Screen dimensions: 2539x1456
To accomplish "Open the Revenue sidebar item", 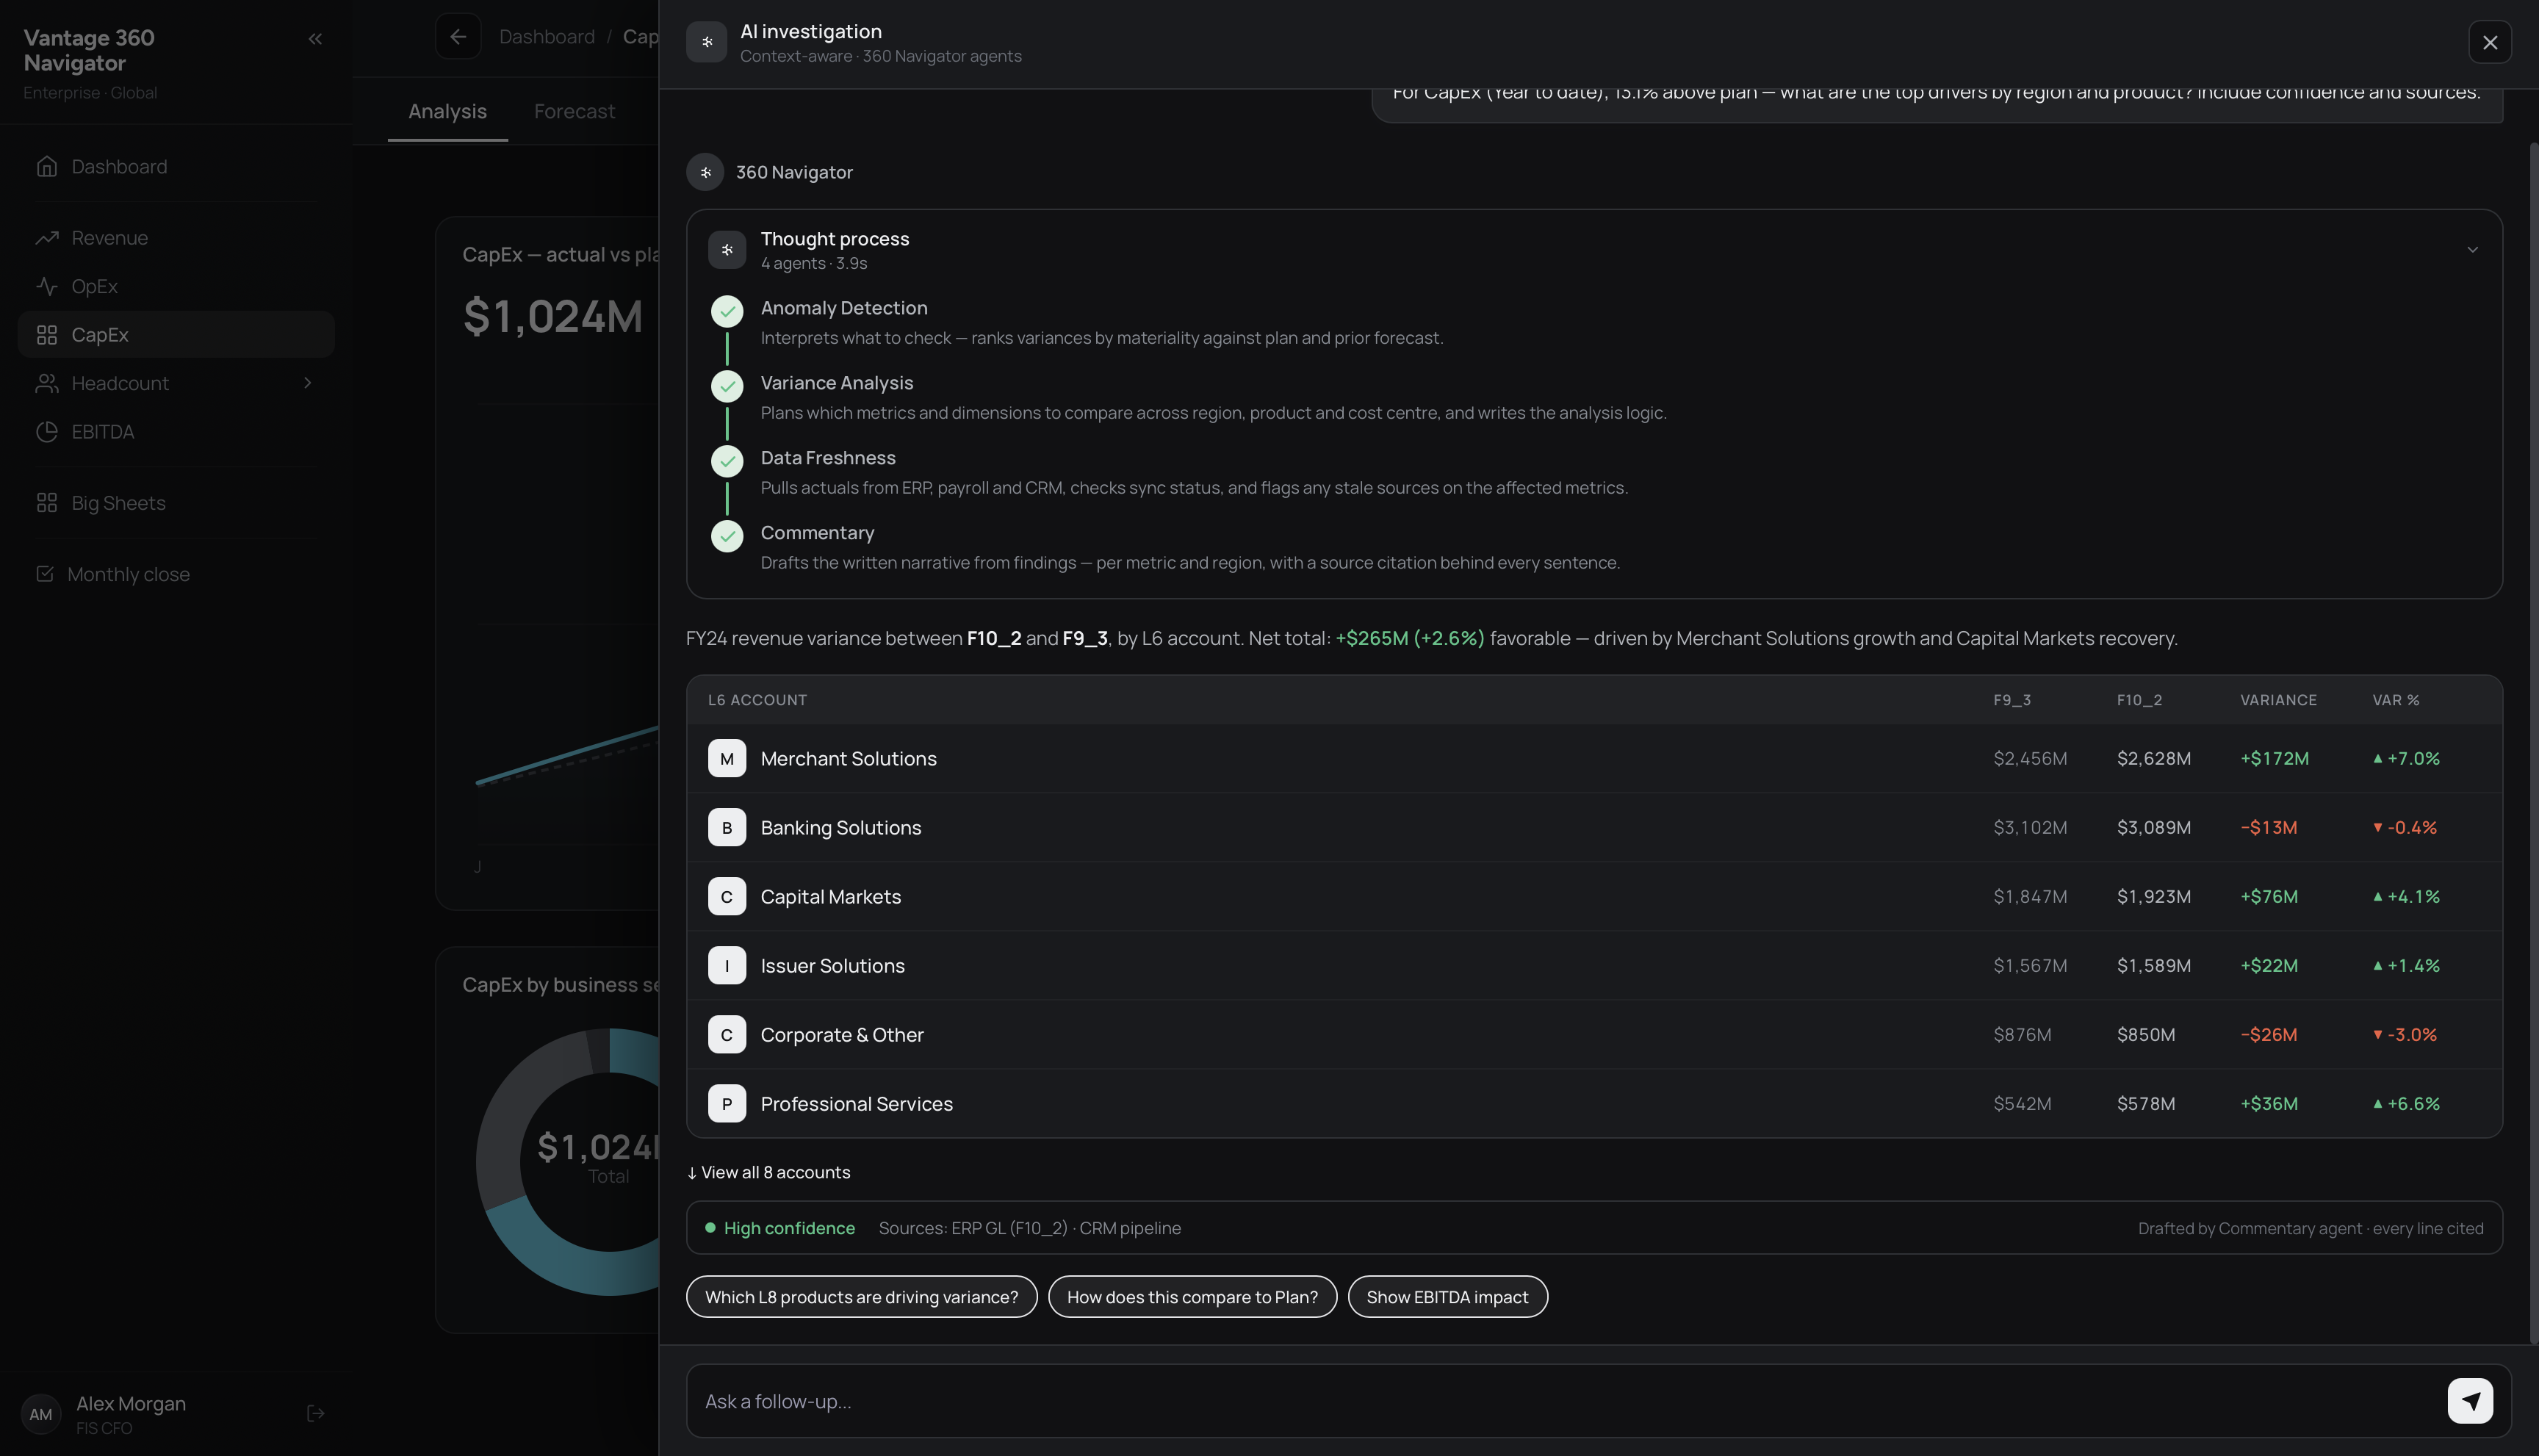I will tap(176, 238).
